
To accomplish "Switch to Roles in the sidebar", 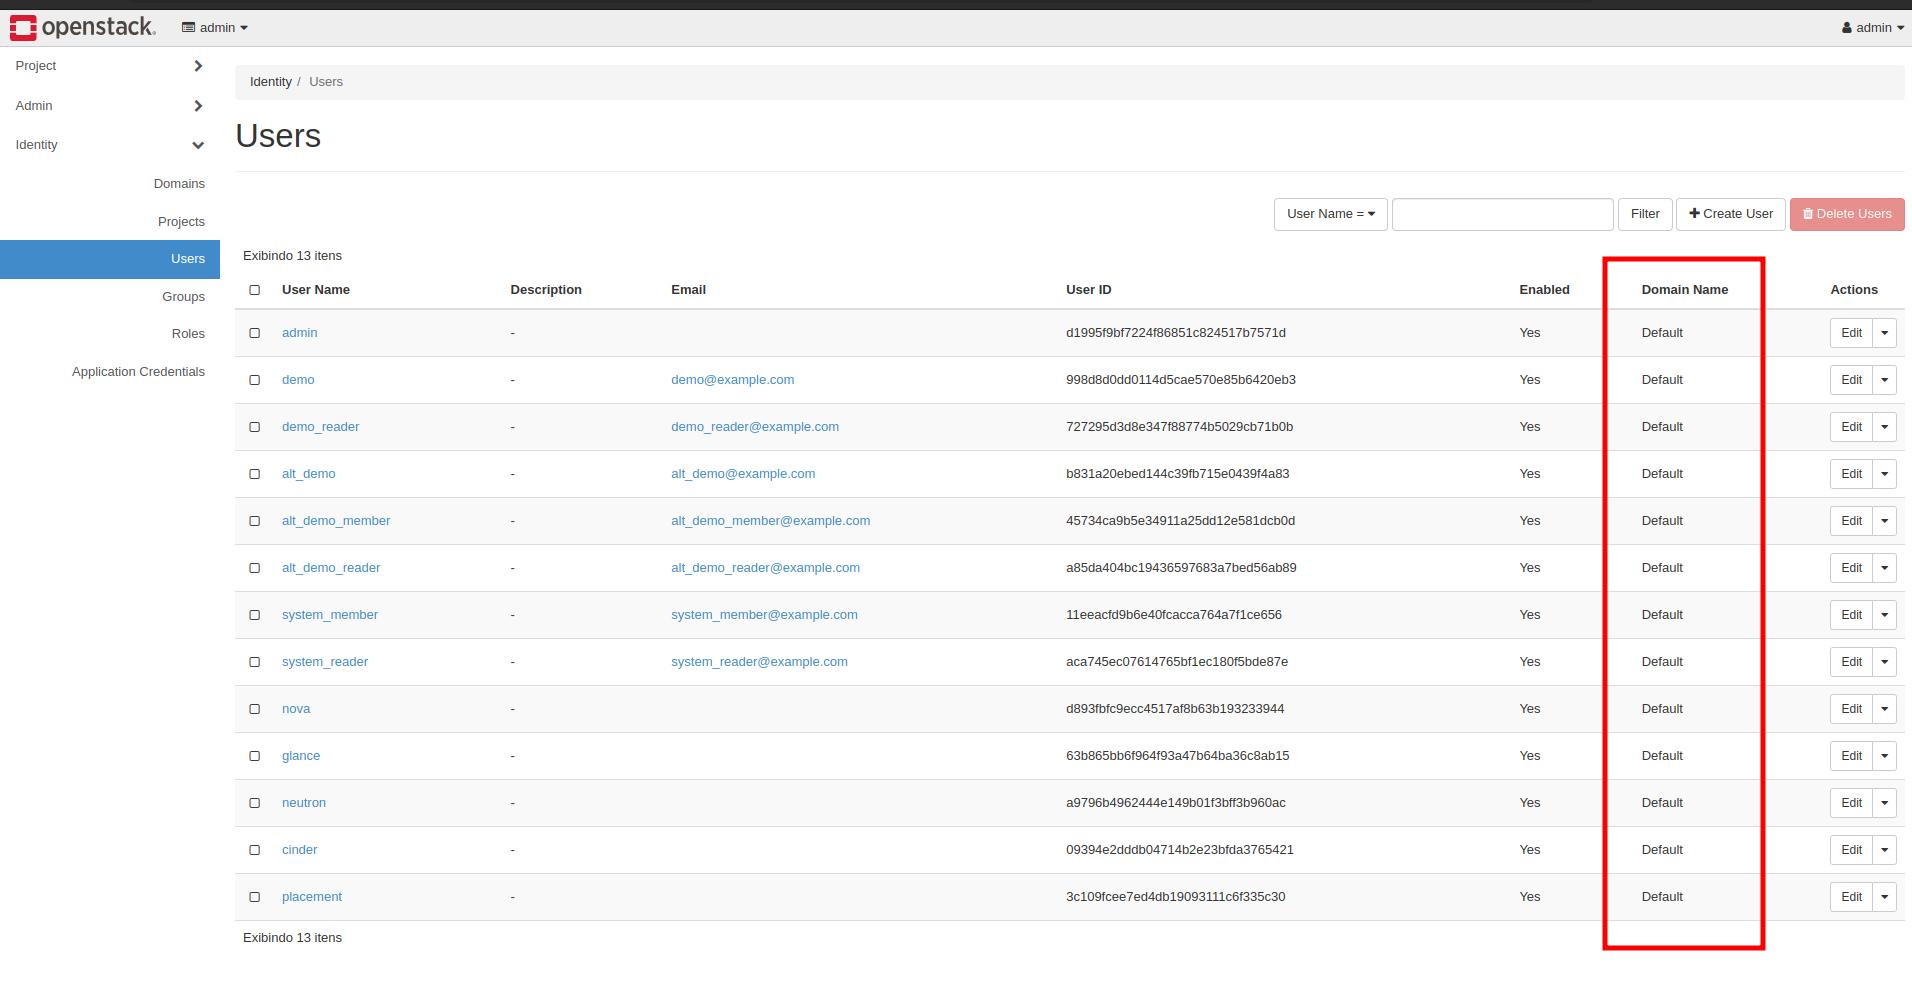I will point(188,333).
